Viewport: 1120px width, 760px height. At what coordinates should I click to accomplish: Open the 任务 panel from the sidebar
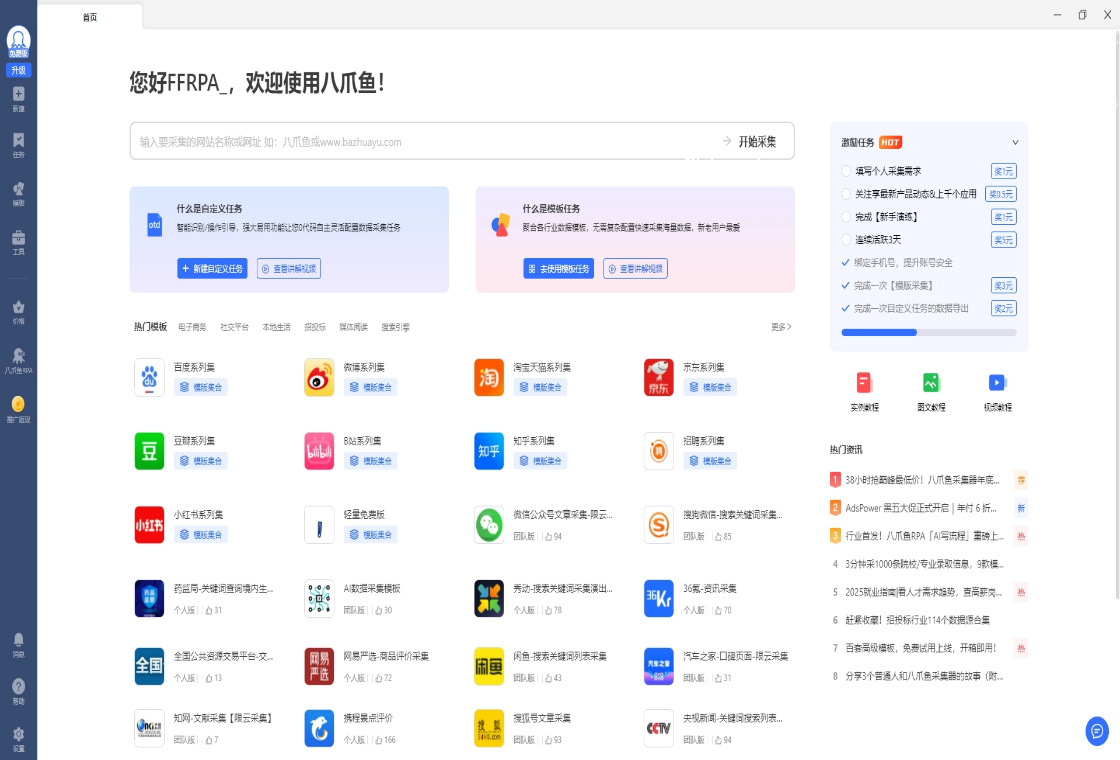tap(18, 140)
